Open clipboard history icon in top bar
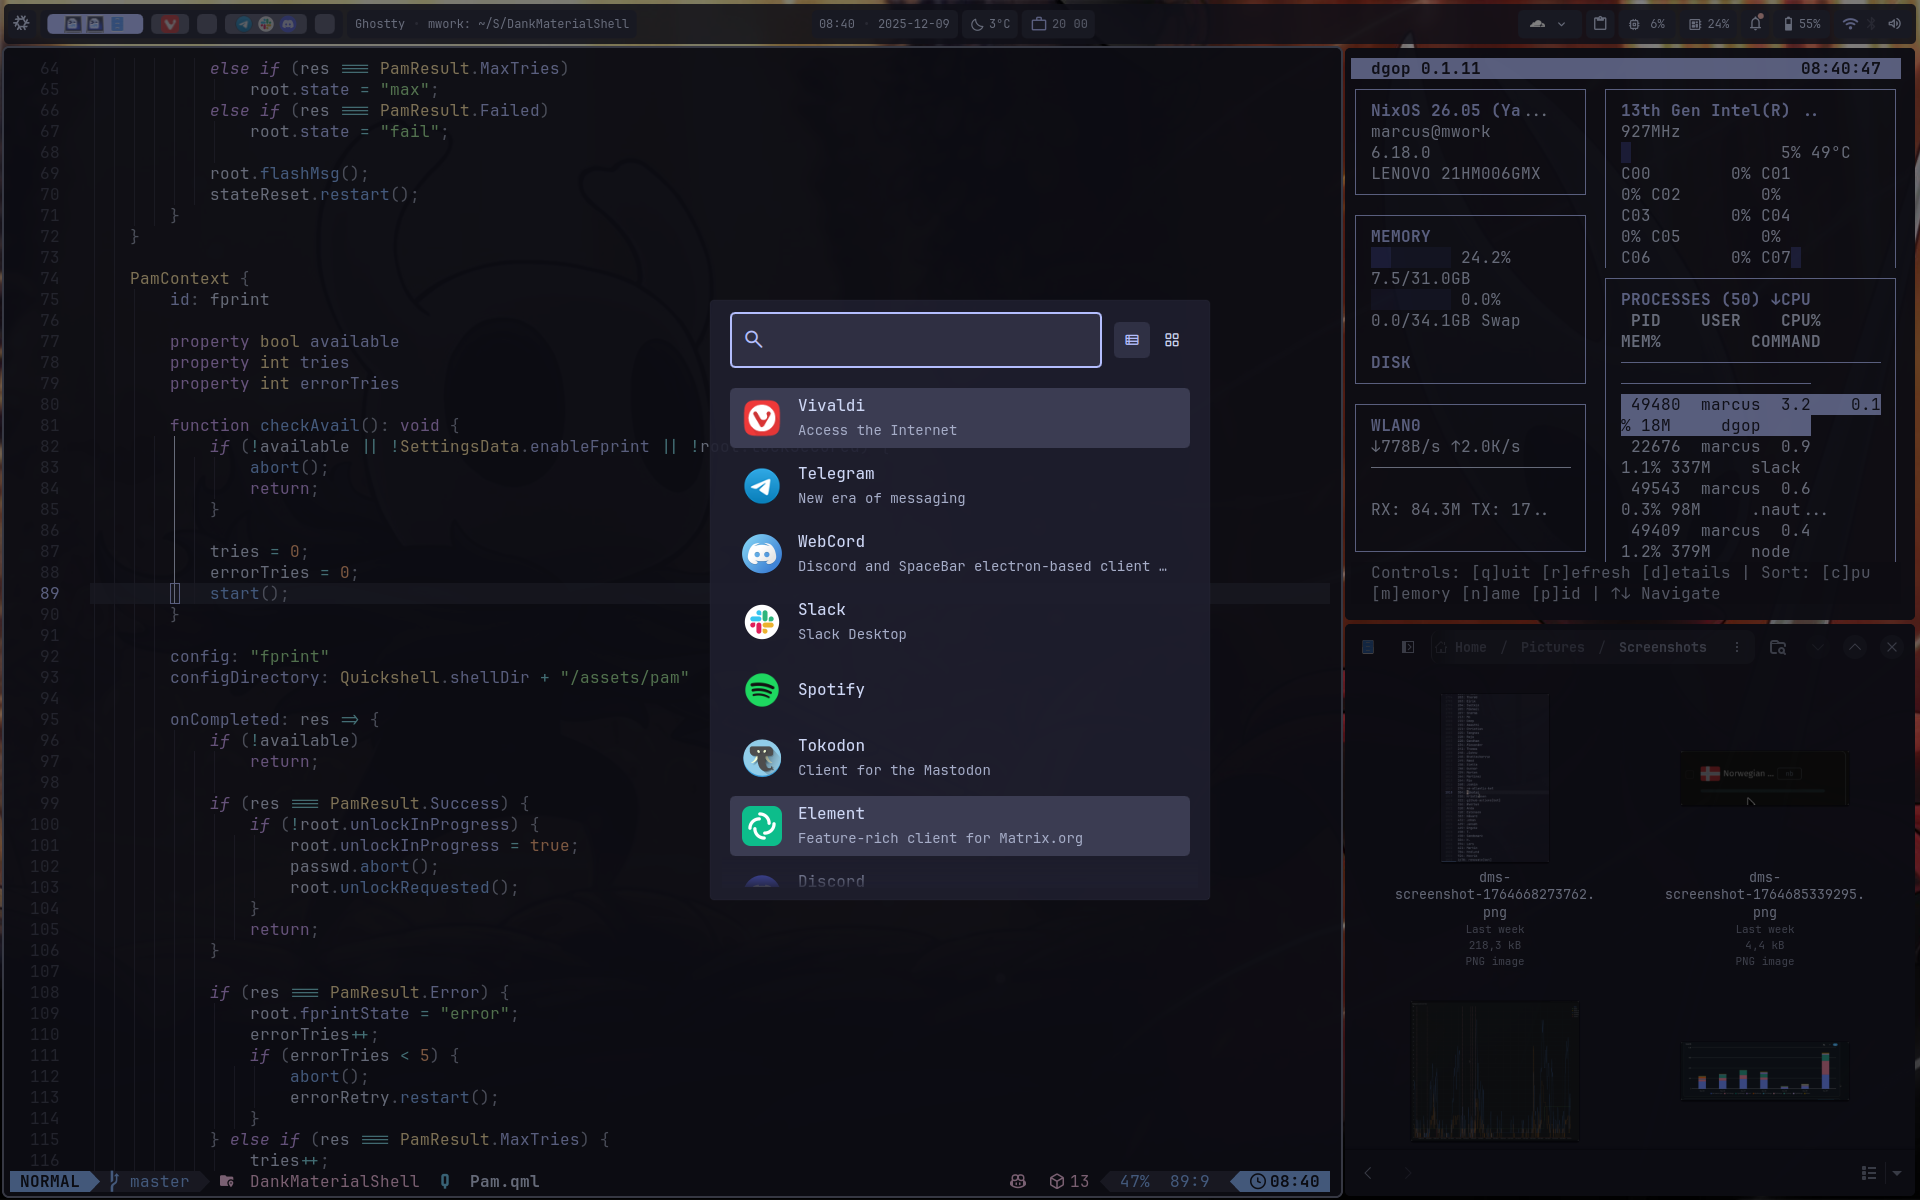 tap(1600, 24)
